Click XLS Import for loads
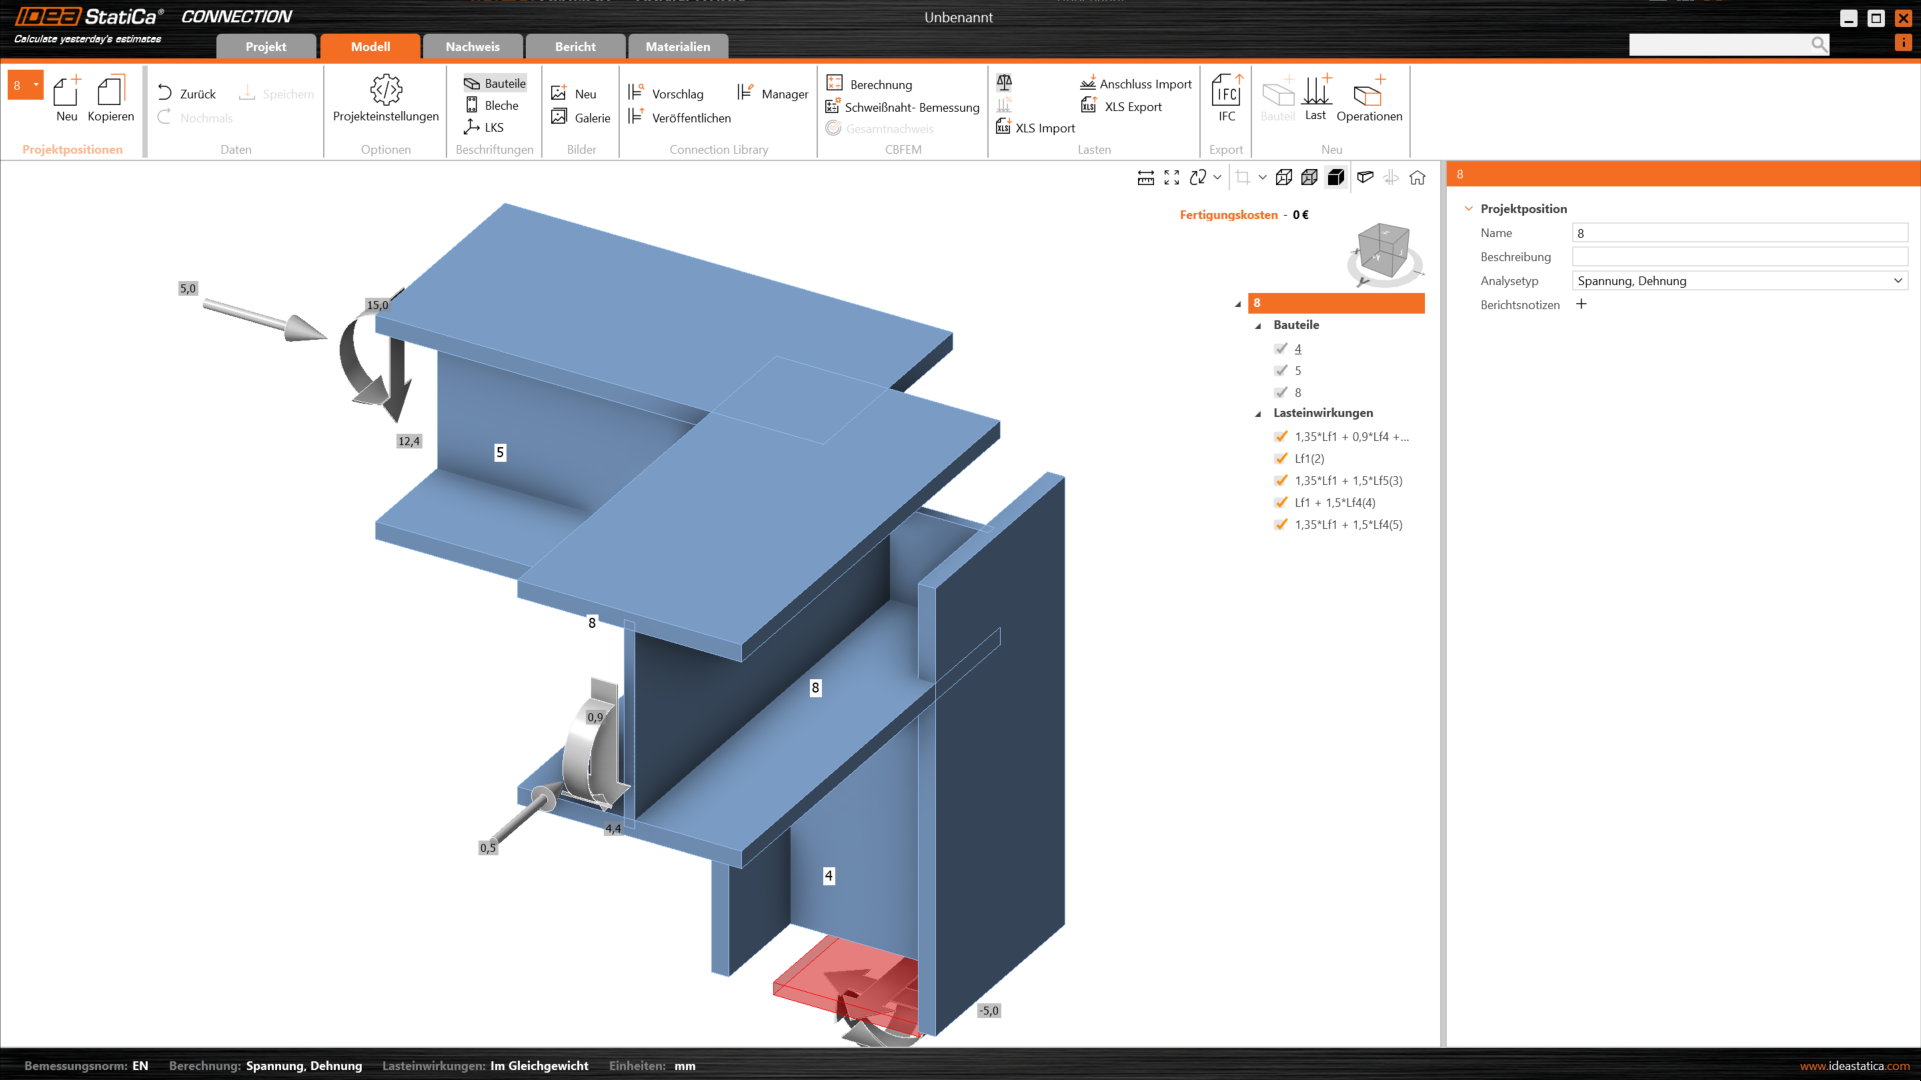 (x=1036, y=127)
